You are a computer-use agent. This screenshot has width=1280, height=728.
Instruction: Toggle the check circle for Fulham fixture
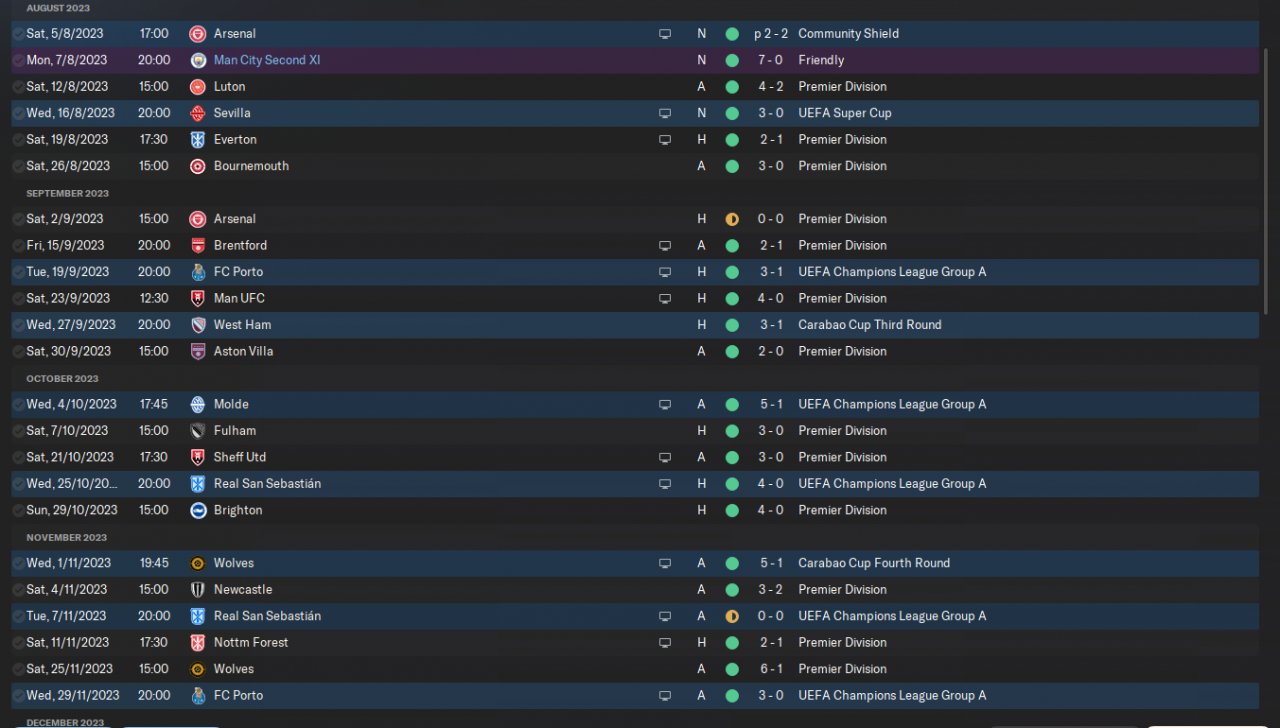[x=18, y=431]
